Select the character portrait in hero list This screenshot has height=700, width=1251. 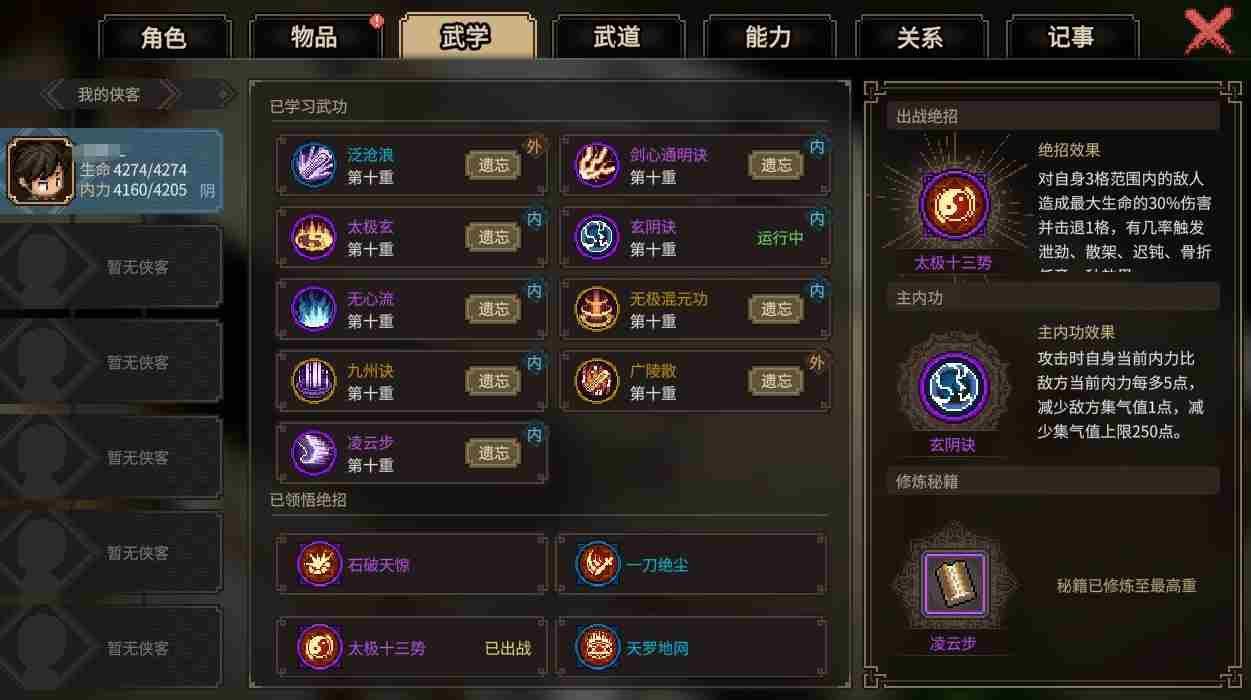[x=41, y=170]
